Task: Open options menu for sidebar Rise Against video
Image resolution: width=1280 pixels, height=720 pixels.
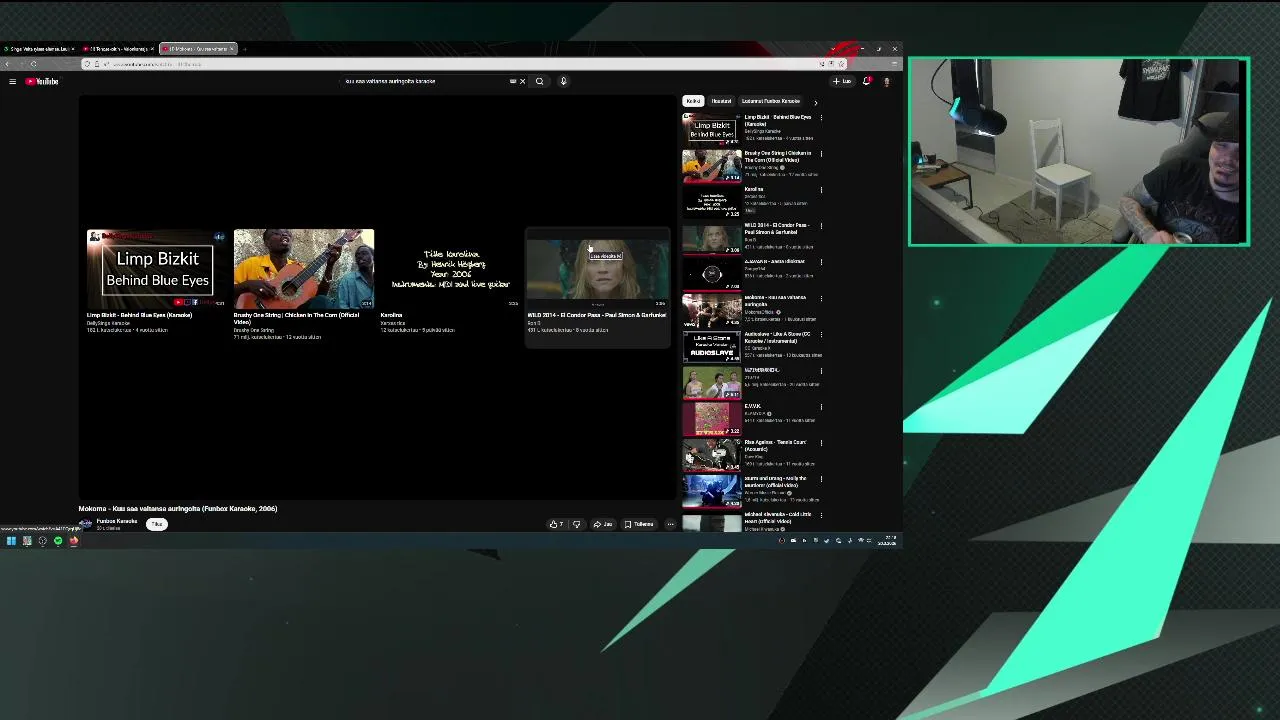Action: pyautogui.click(x=821, y=443)
